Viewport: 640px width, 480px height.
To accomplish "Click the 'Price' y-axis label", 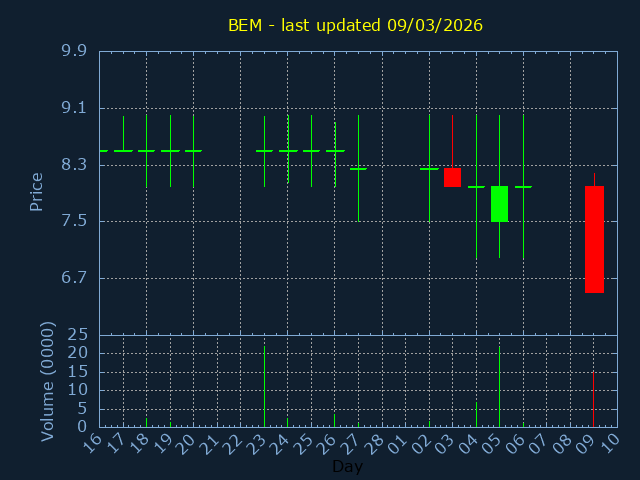I will (x=37, y=192).
